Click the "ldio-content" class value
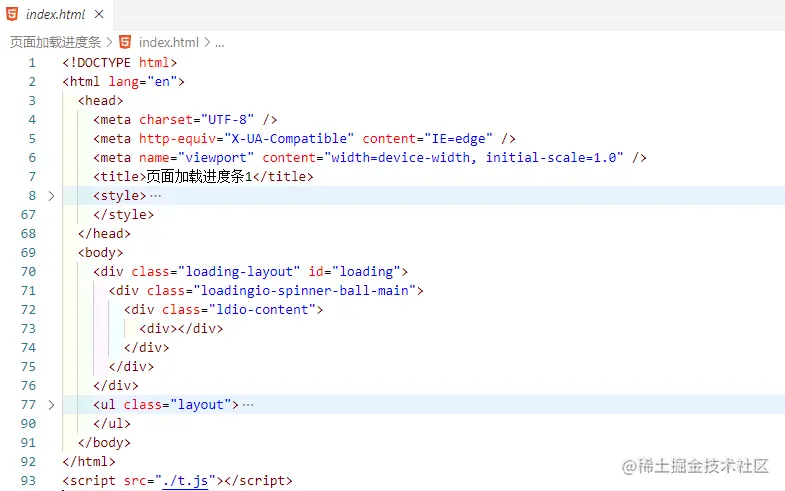 point(262,310)
